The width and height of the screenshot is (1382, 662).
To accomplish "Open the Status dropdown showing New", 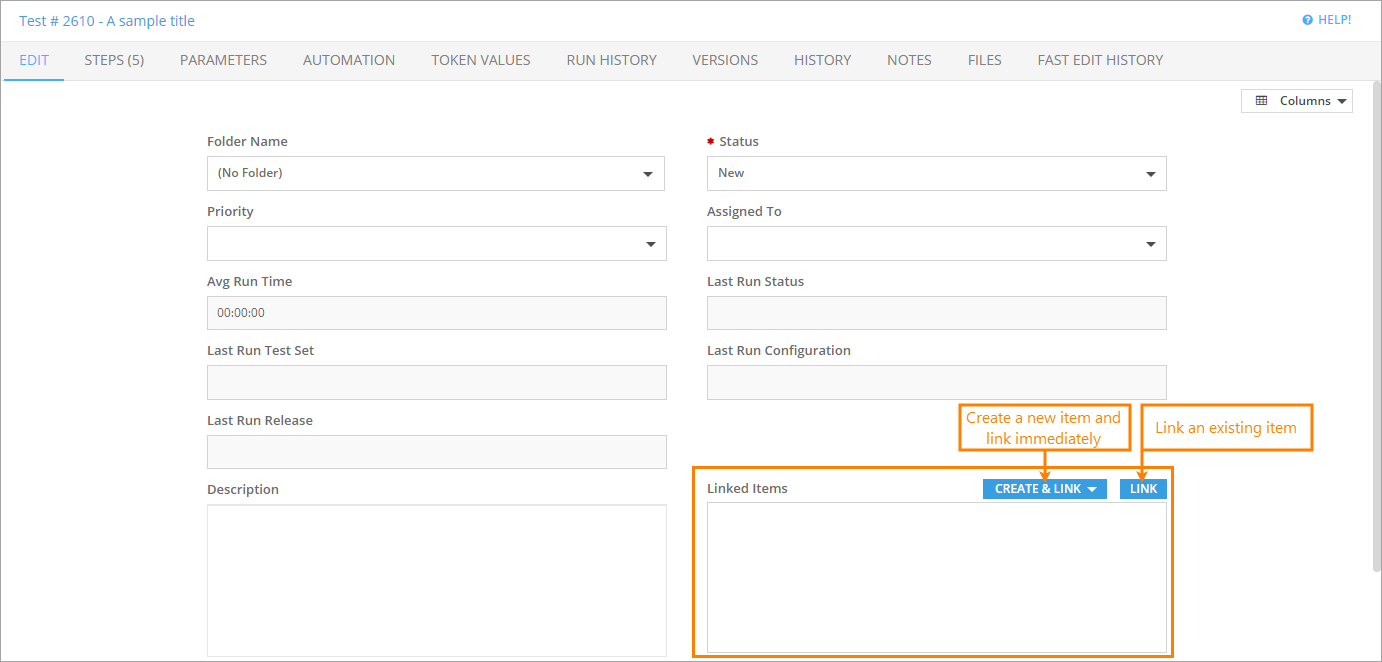I will pos(936,173).
